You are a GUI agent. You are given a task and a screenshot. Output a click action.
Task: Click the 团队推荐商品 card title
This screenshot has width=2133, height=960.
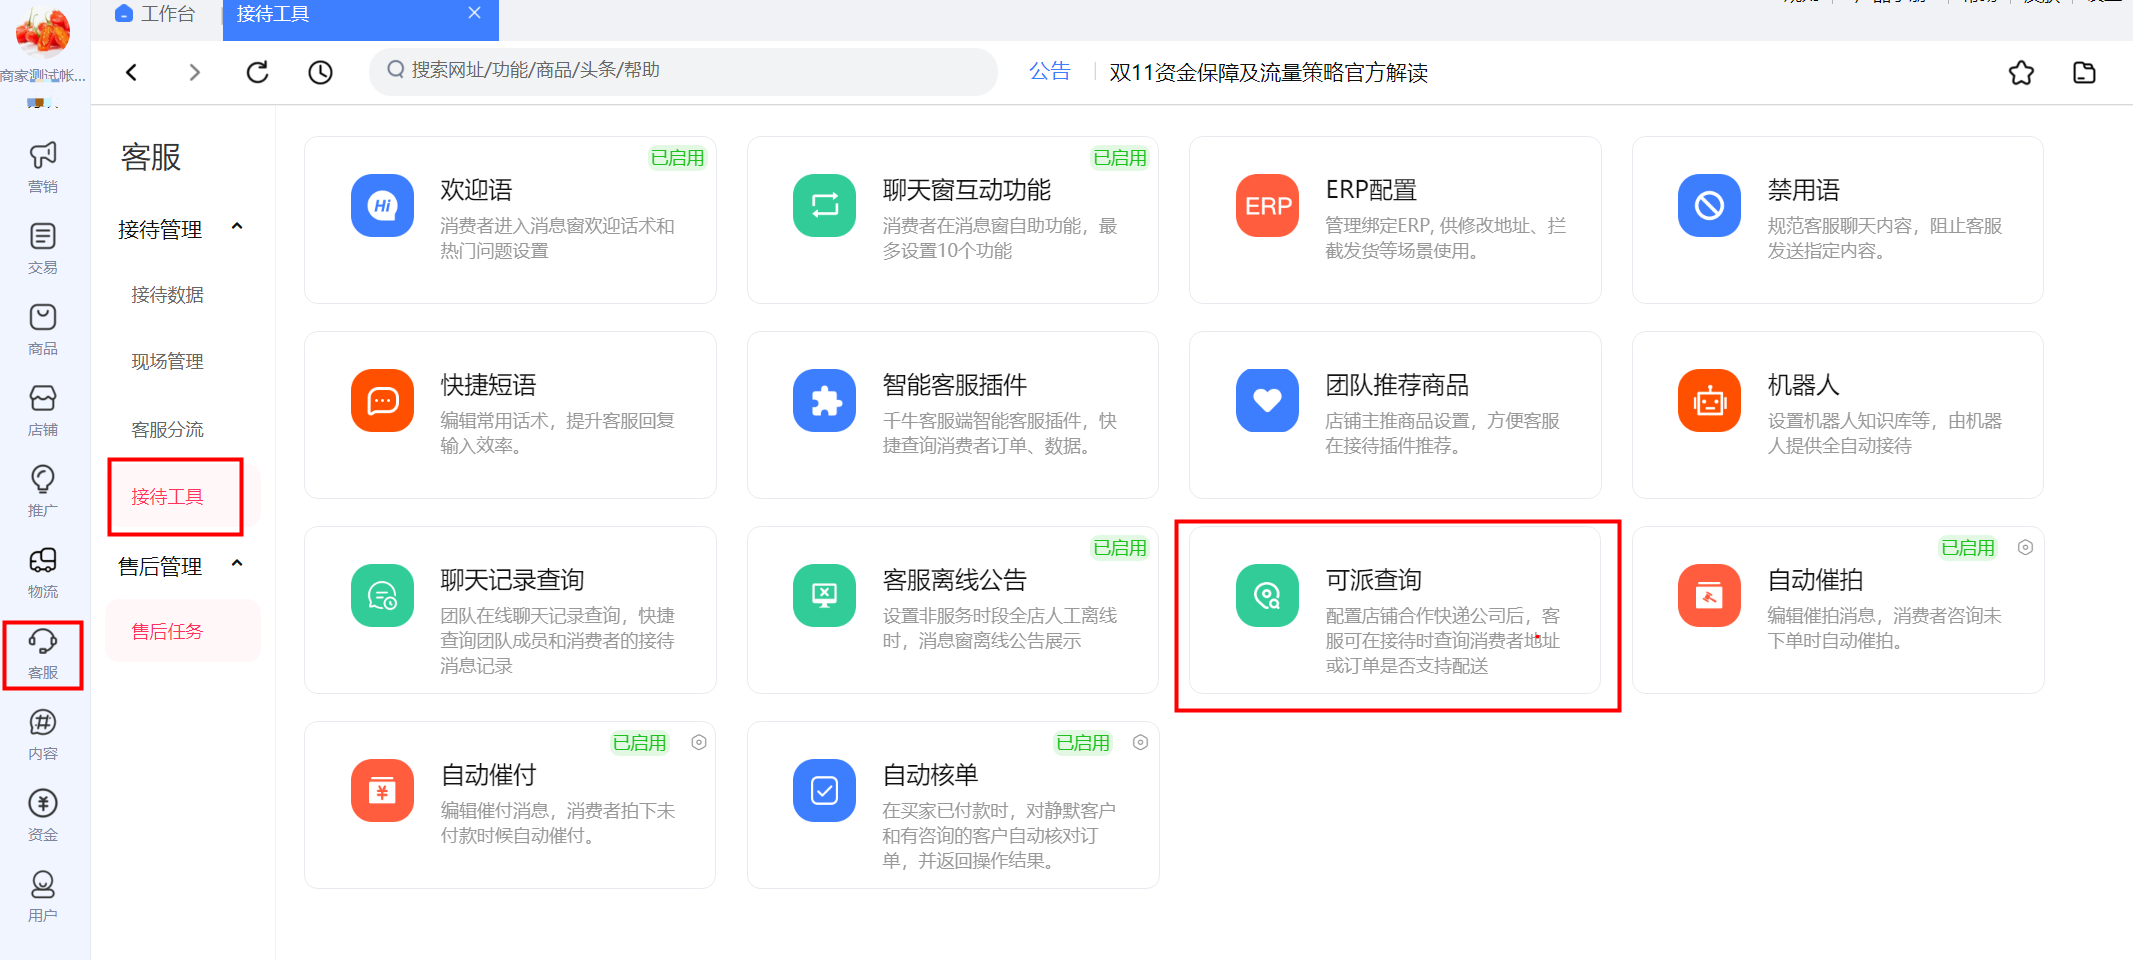point(1397,385)
